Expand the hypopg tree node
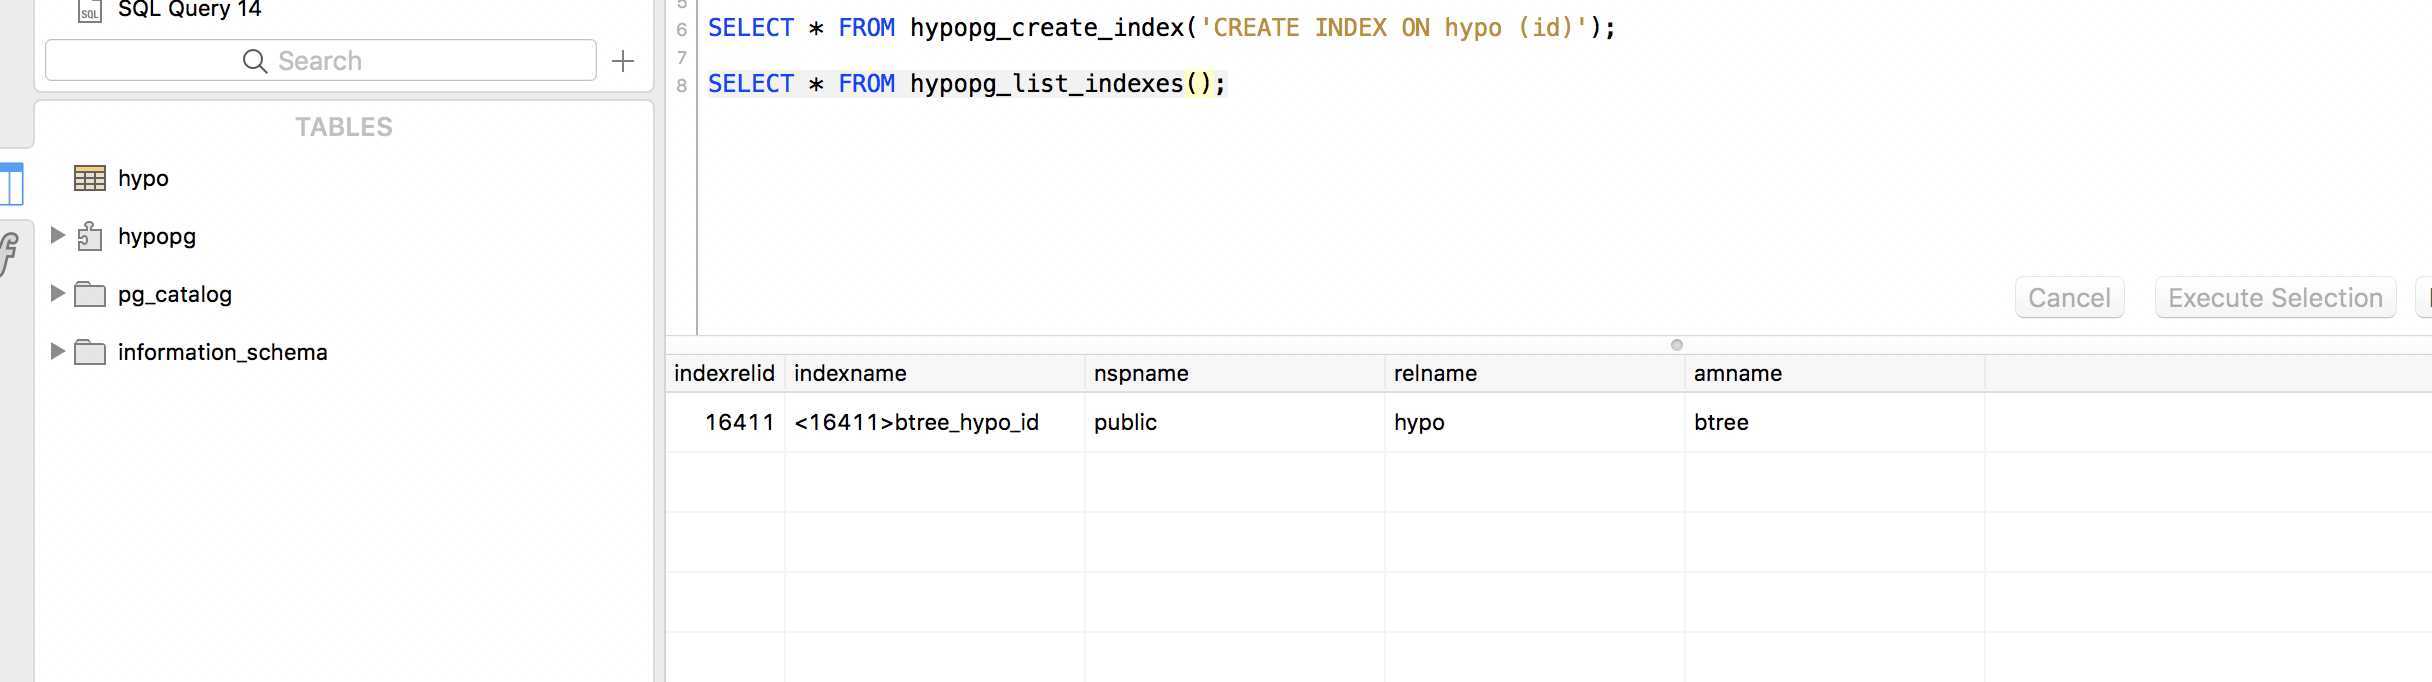Image resolution: width=2432 pixels, height=682 pixels. 58,235
